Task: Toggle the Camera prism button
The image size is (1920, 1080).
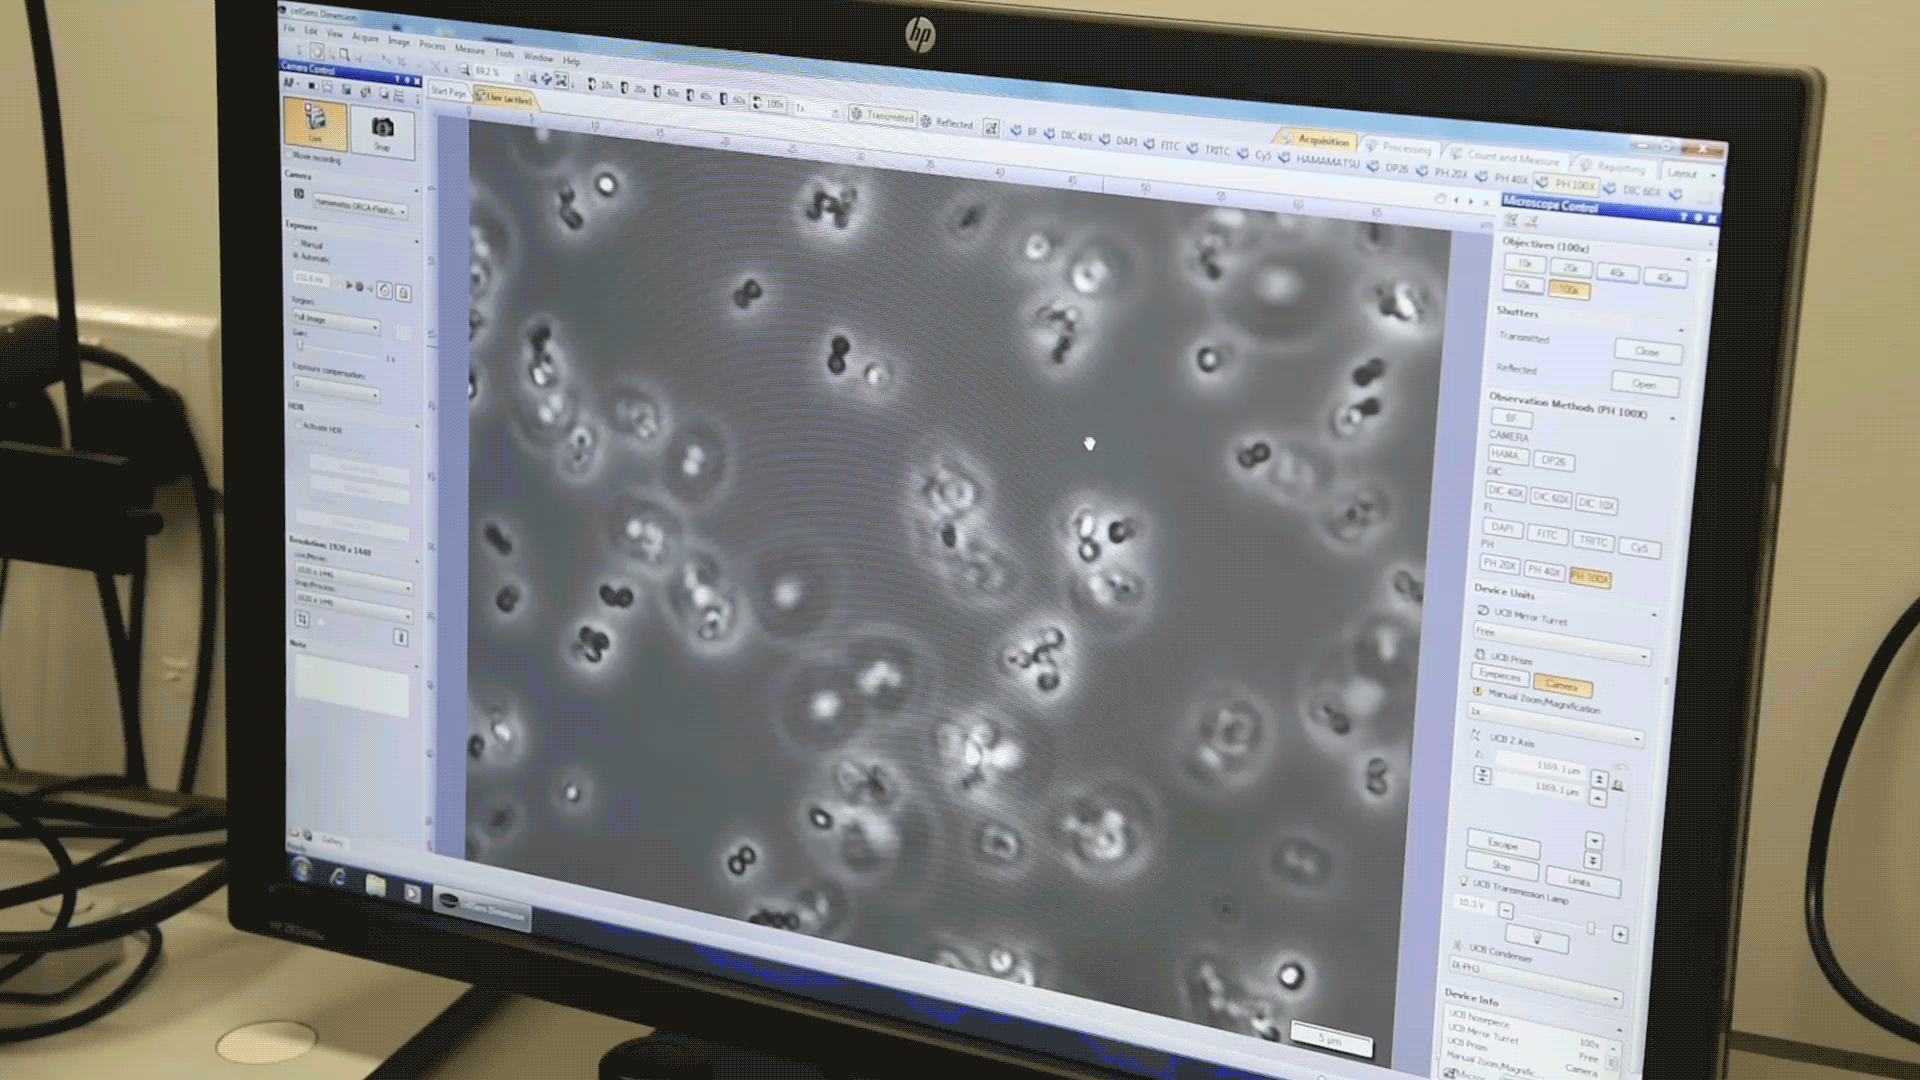Action: pyautogui.click(x=1561, y=685)
